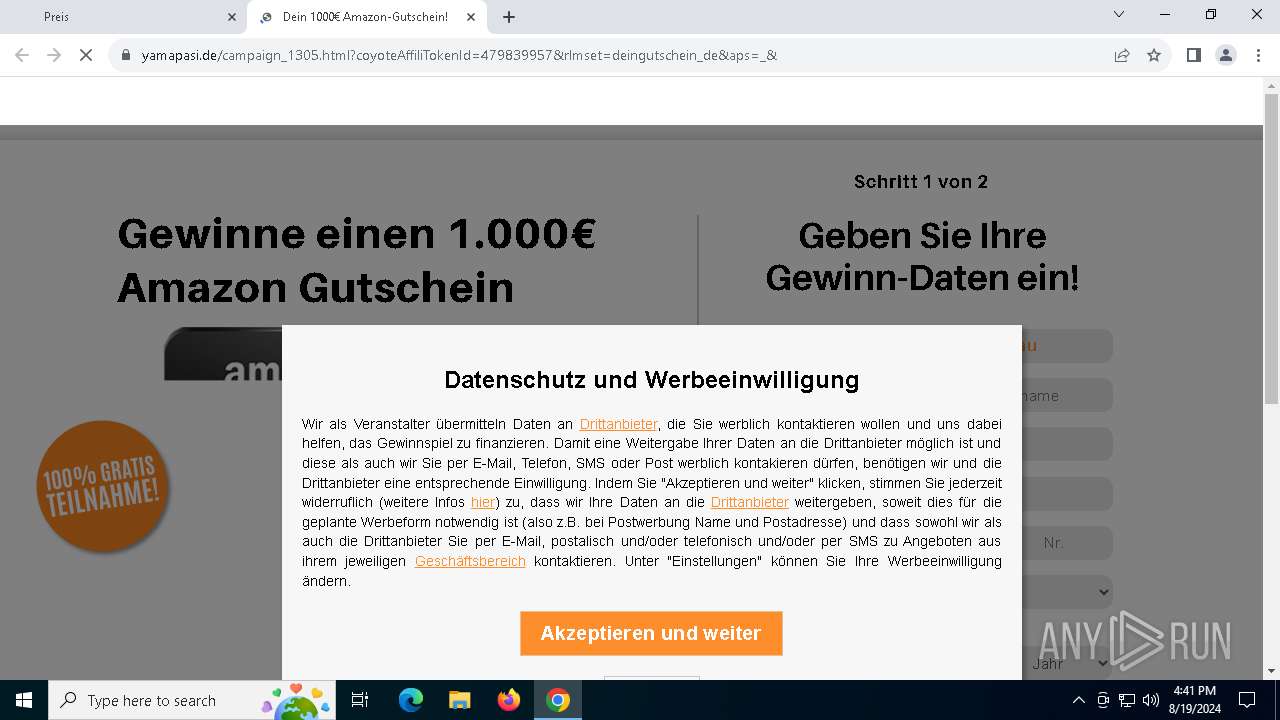Screen dimensions: 1280x720
Task: Click the page vertical scrollbar
Action: tap(1271, 250)
